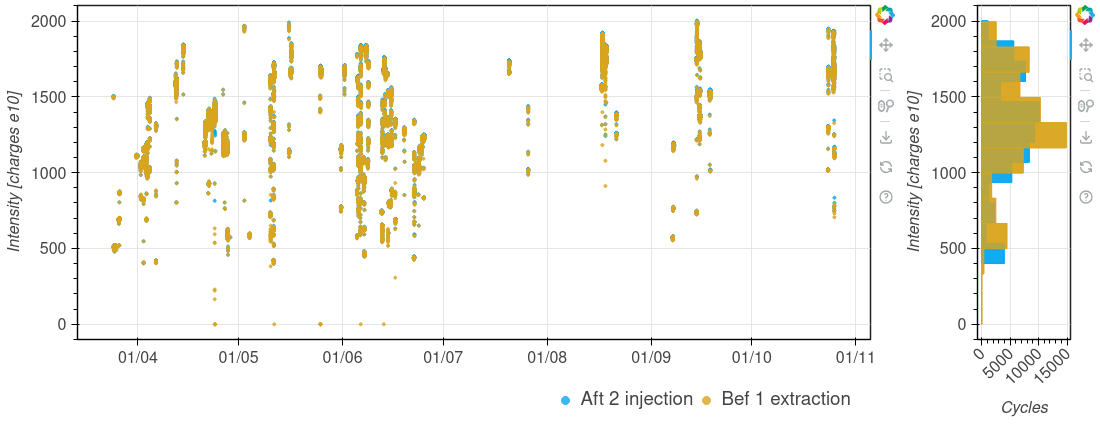Click Bokeh logo beside the scatter plot
This screenshot has height=430, width=1100.
pos(885,15)
